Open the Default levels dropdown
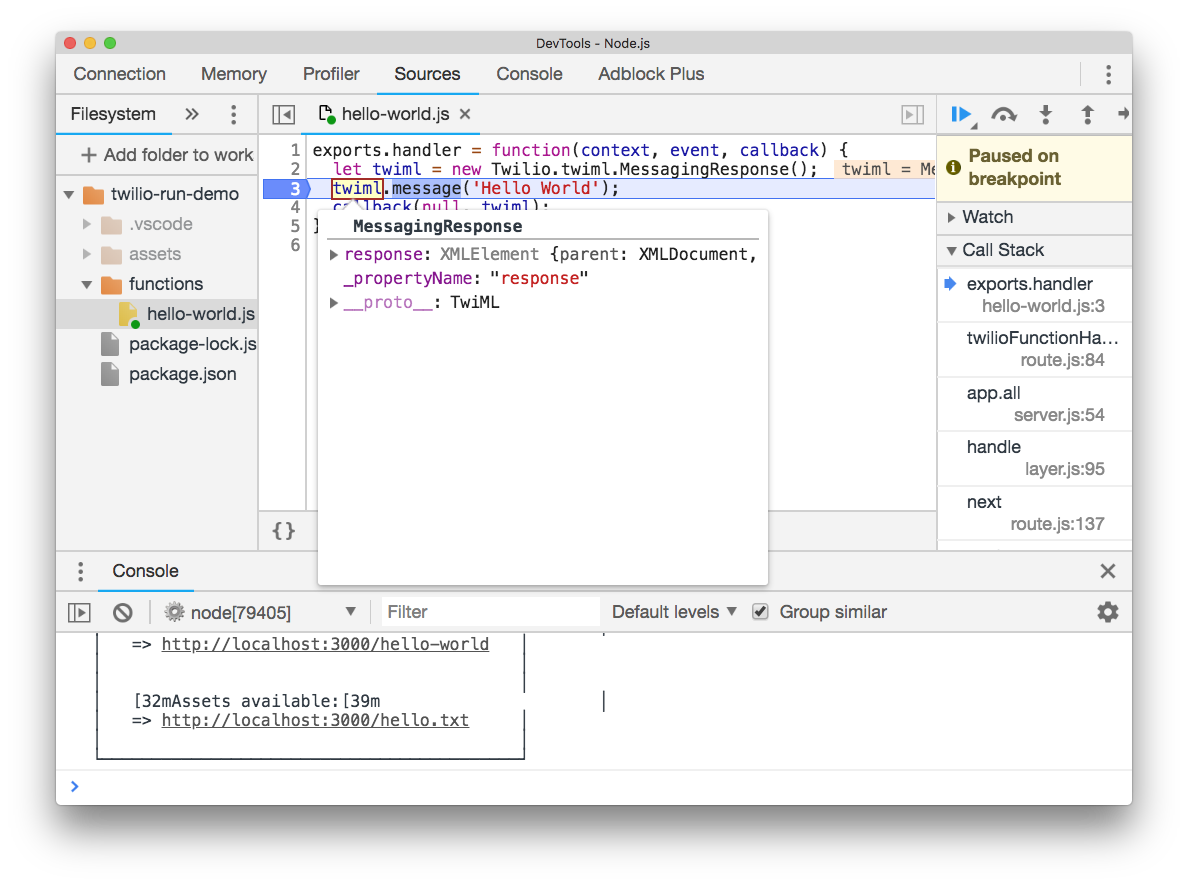This screenshot has width=1188, height=885. [674, 612]
